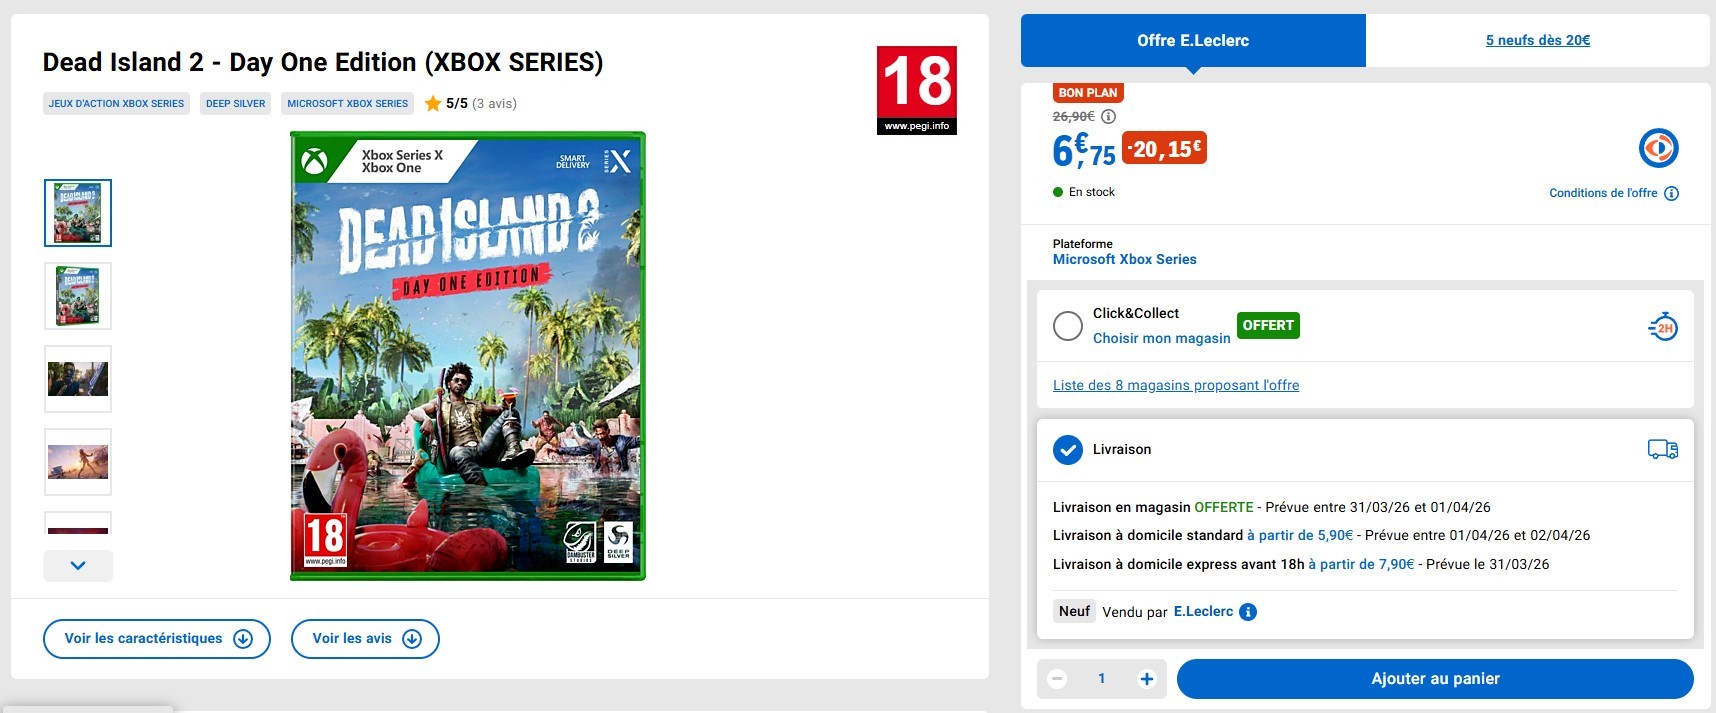
Task: Select the third gameplay screenshot thumbnail
Action: tap(78, 379)
